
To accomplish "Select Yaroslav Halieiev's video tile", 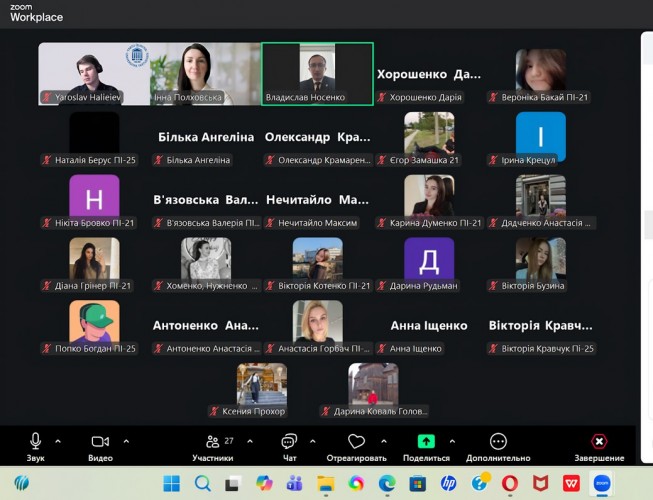I will click(94, 73).
